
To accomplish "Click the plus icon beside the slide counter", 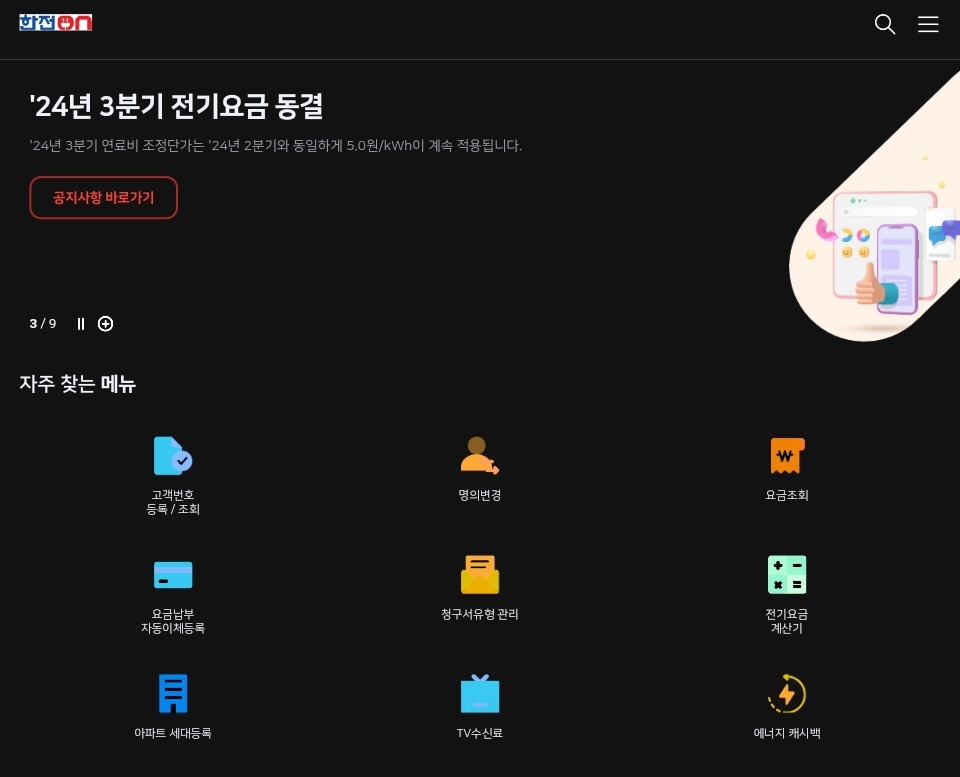I will tap(105, 324).
